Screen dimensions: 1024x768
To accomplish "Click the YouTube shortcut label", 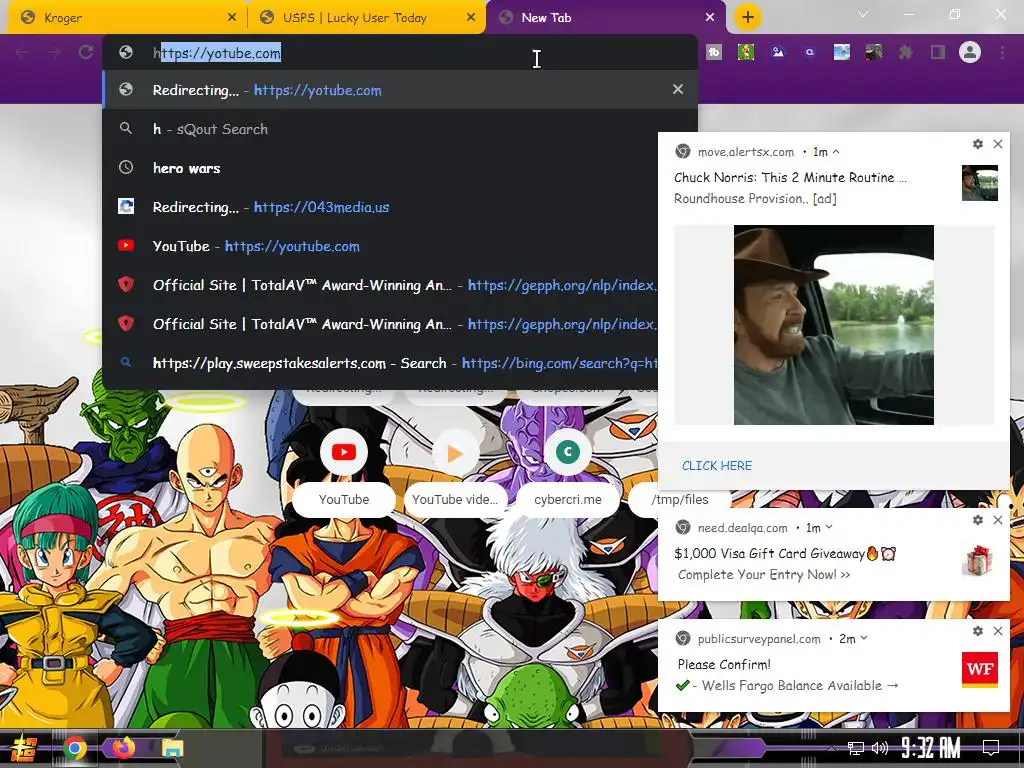I will [x=344, y=500].
